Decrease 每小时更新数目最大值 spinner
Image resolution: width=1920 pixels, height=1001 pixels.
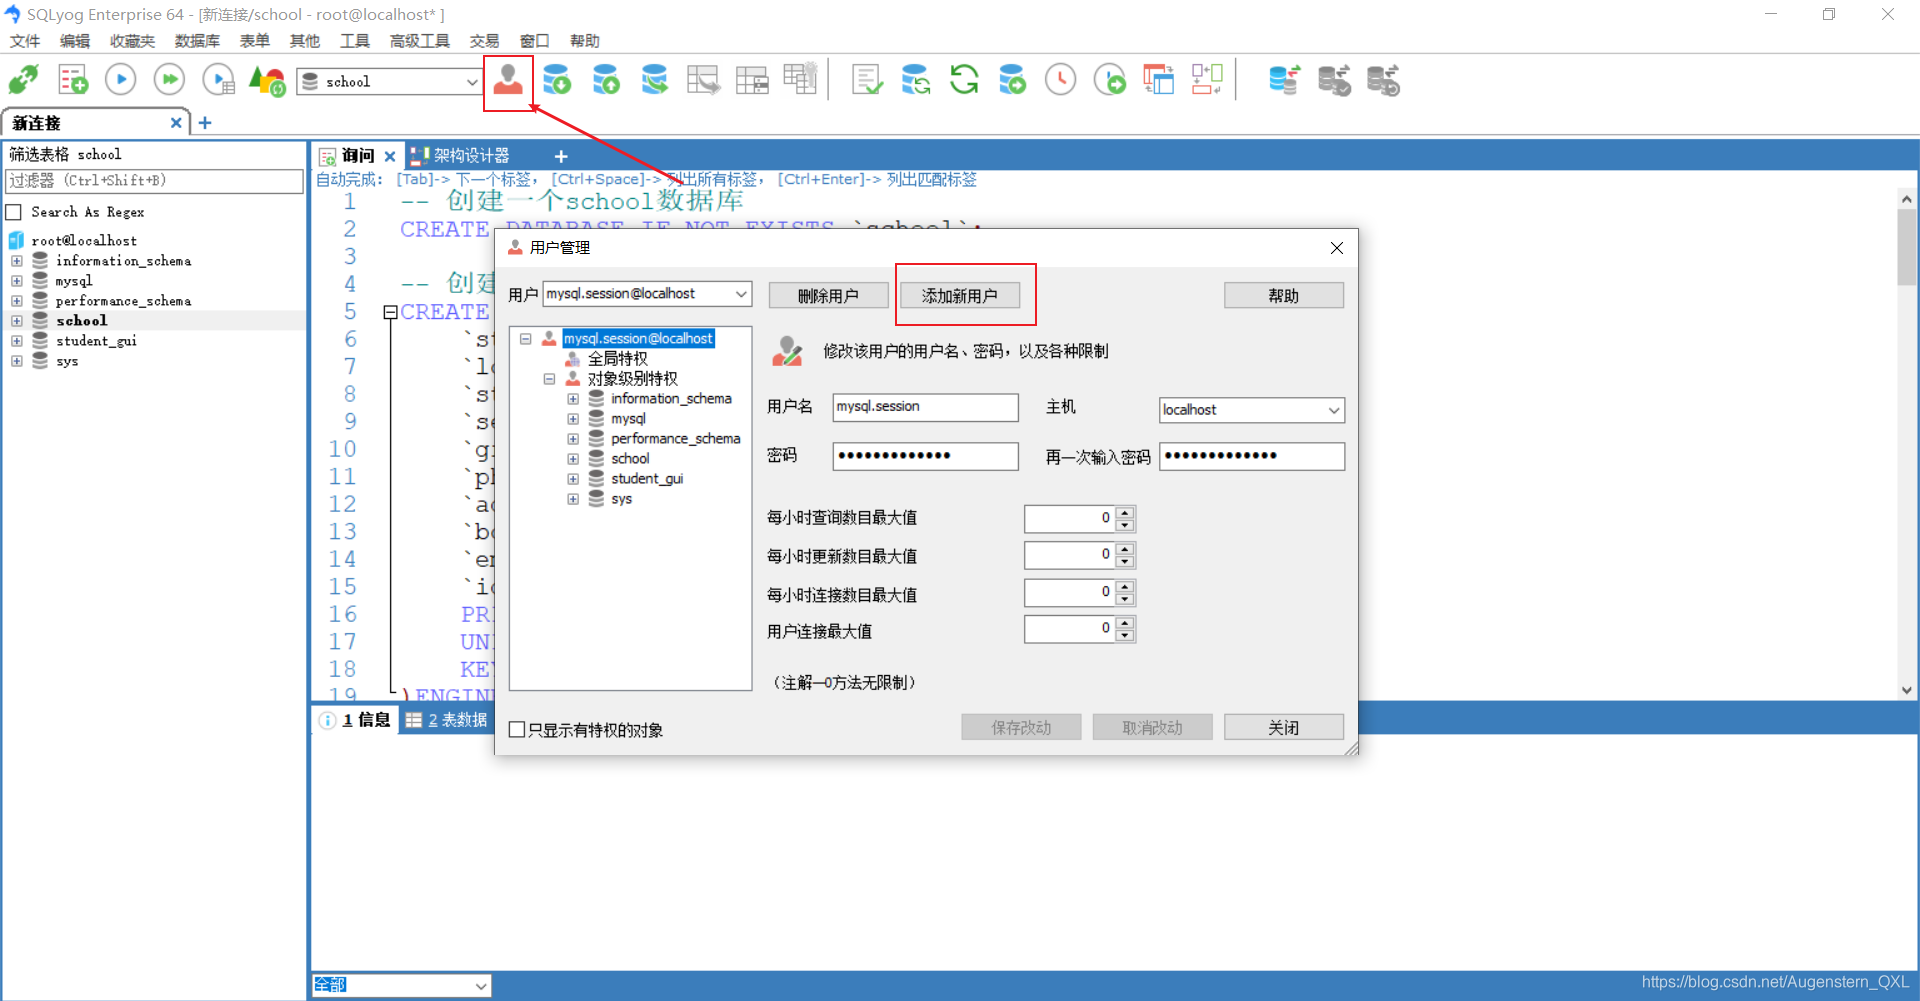coord(1125,562)
